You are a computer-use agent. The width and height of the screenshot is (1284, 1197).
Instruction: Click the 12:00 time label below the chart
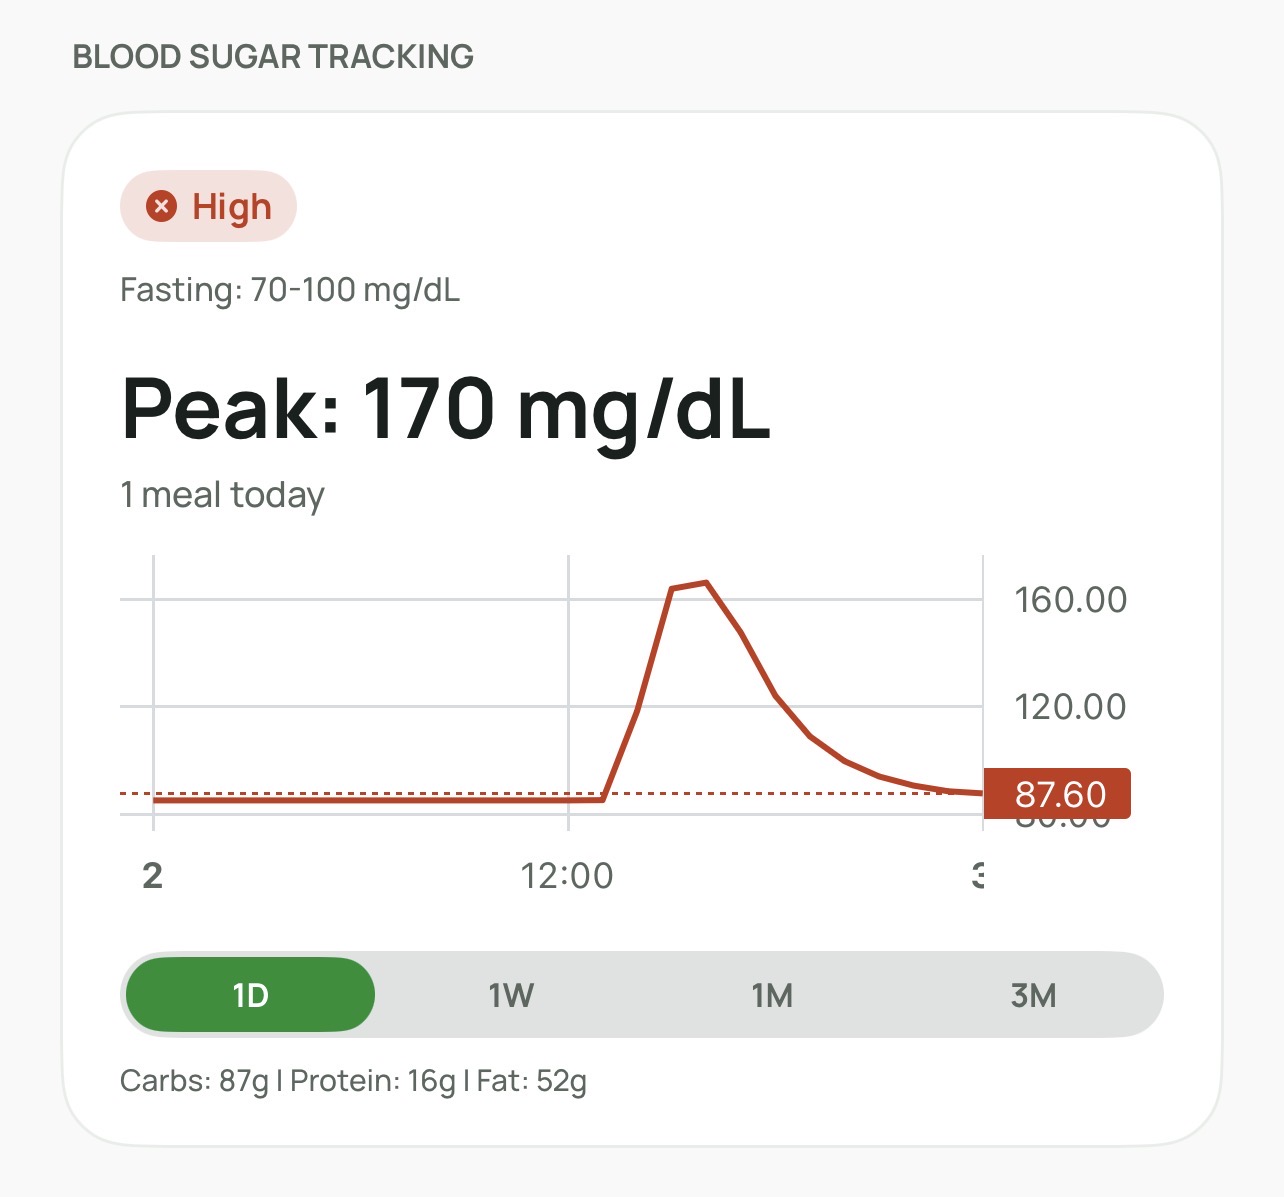[x=566, y=875]
